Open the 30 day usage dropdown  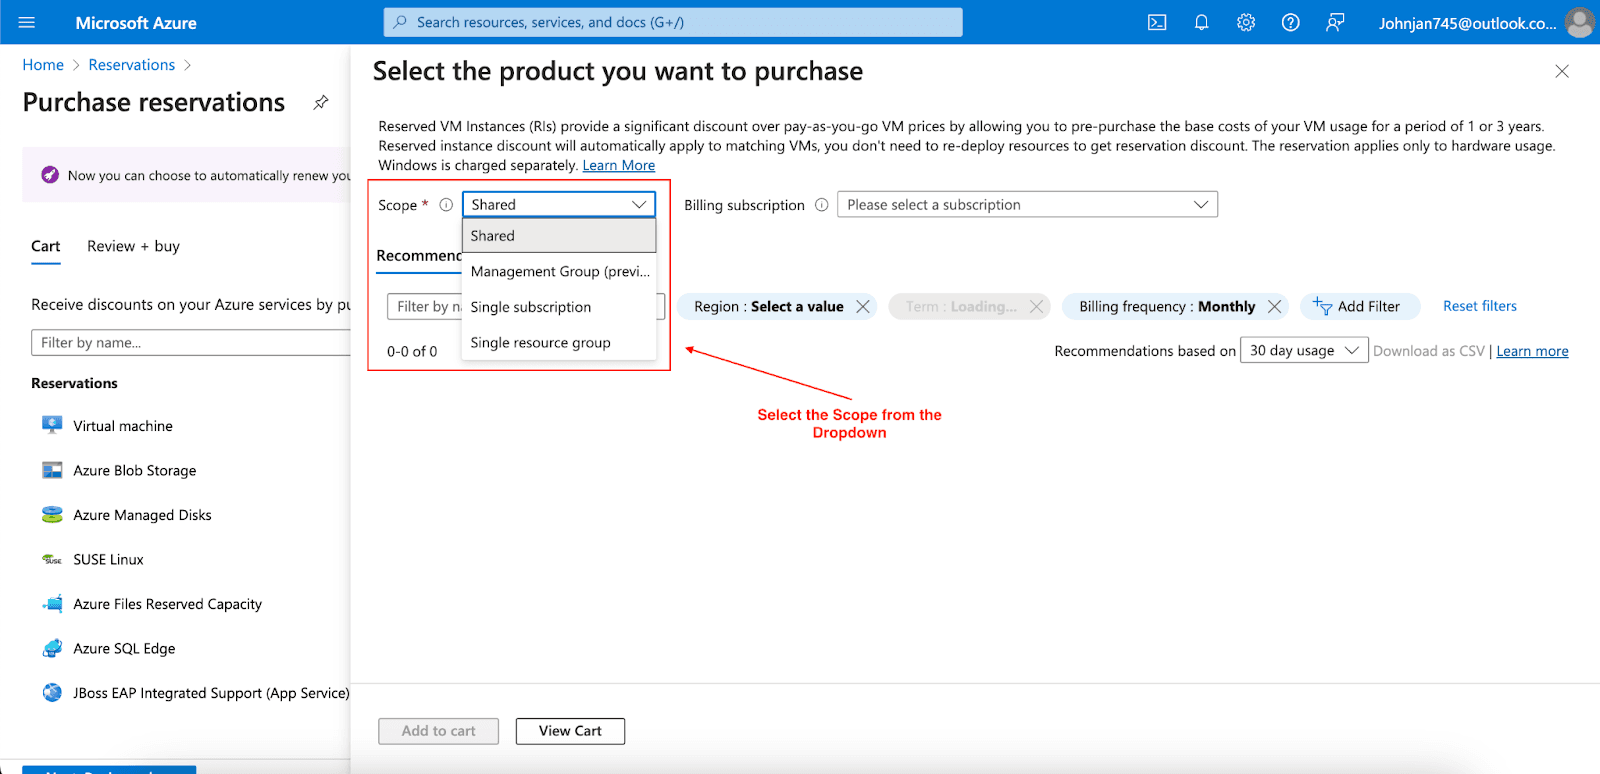(1304, 350)
